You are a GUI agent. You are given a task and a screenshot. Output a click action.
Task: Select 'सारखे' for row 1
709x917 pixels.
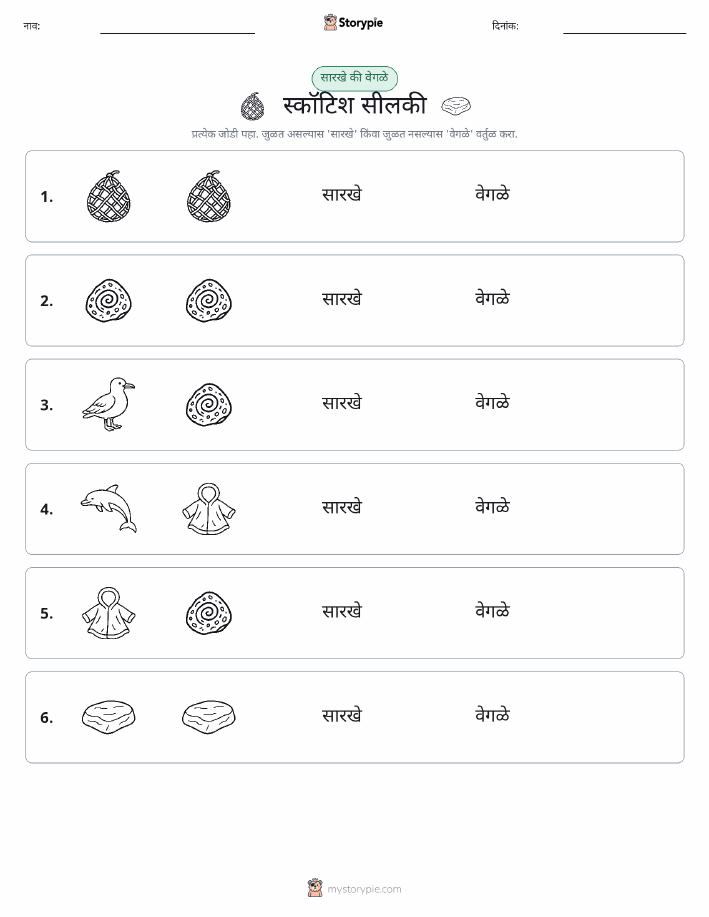tap(342, 194)
